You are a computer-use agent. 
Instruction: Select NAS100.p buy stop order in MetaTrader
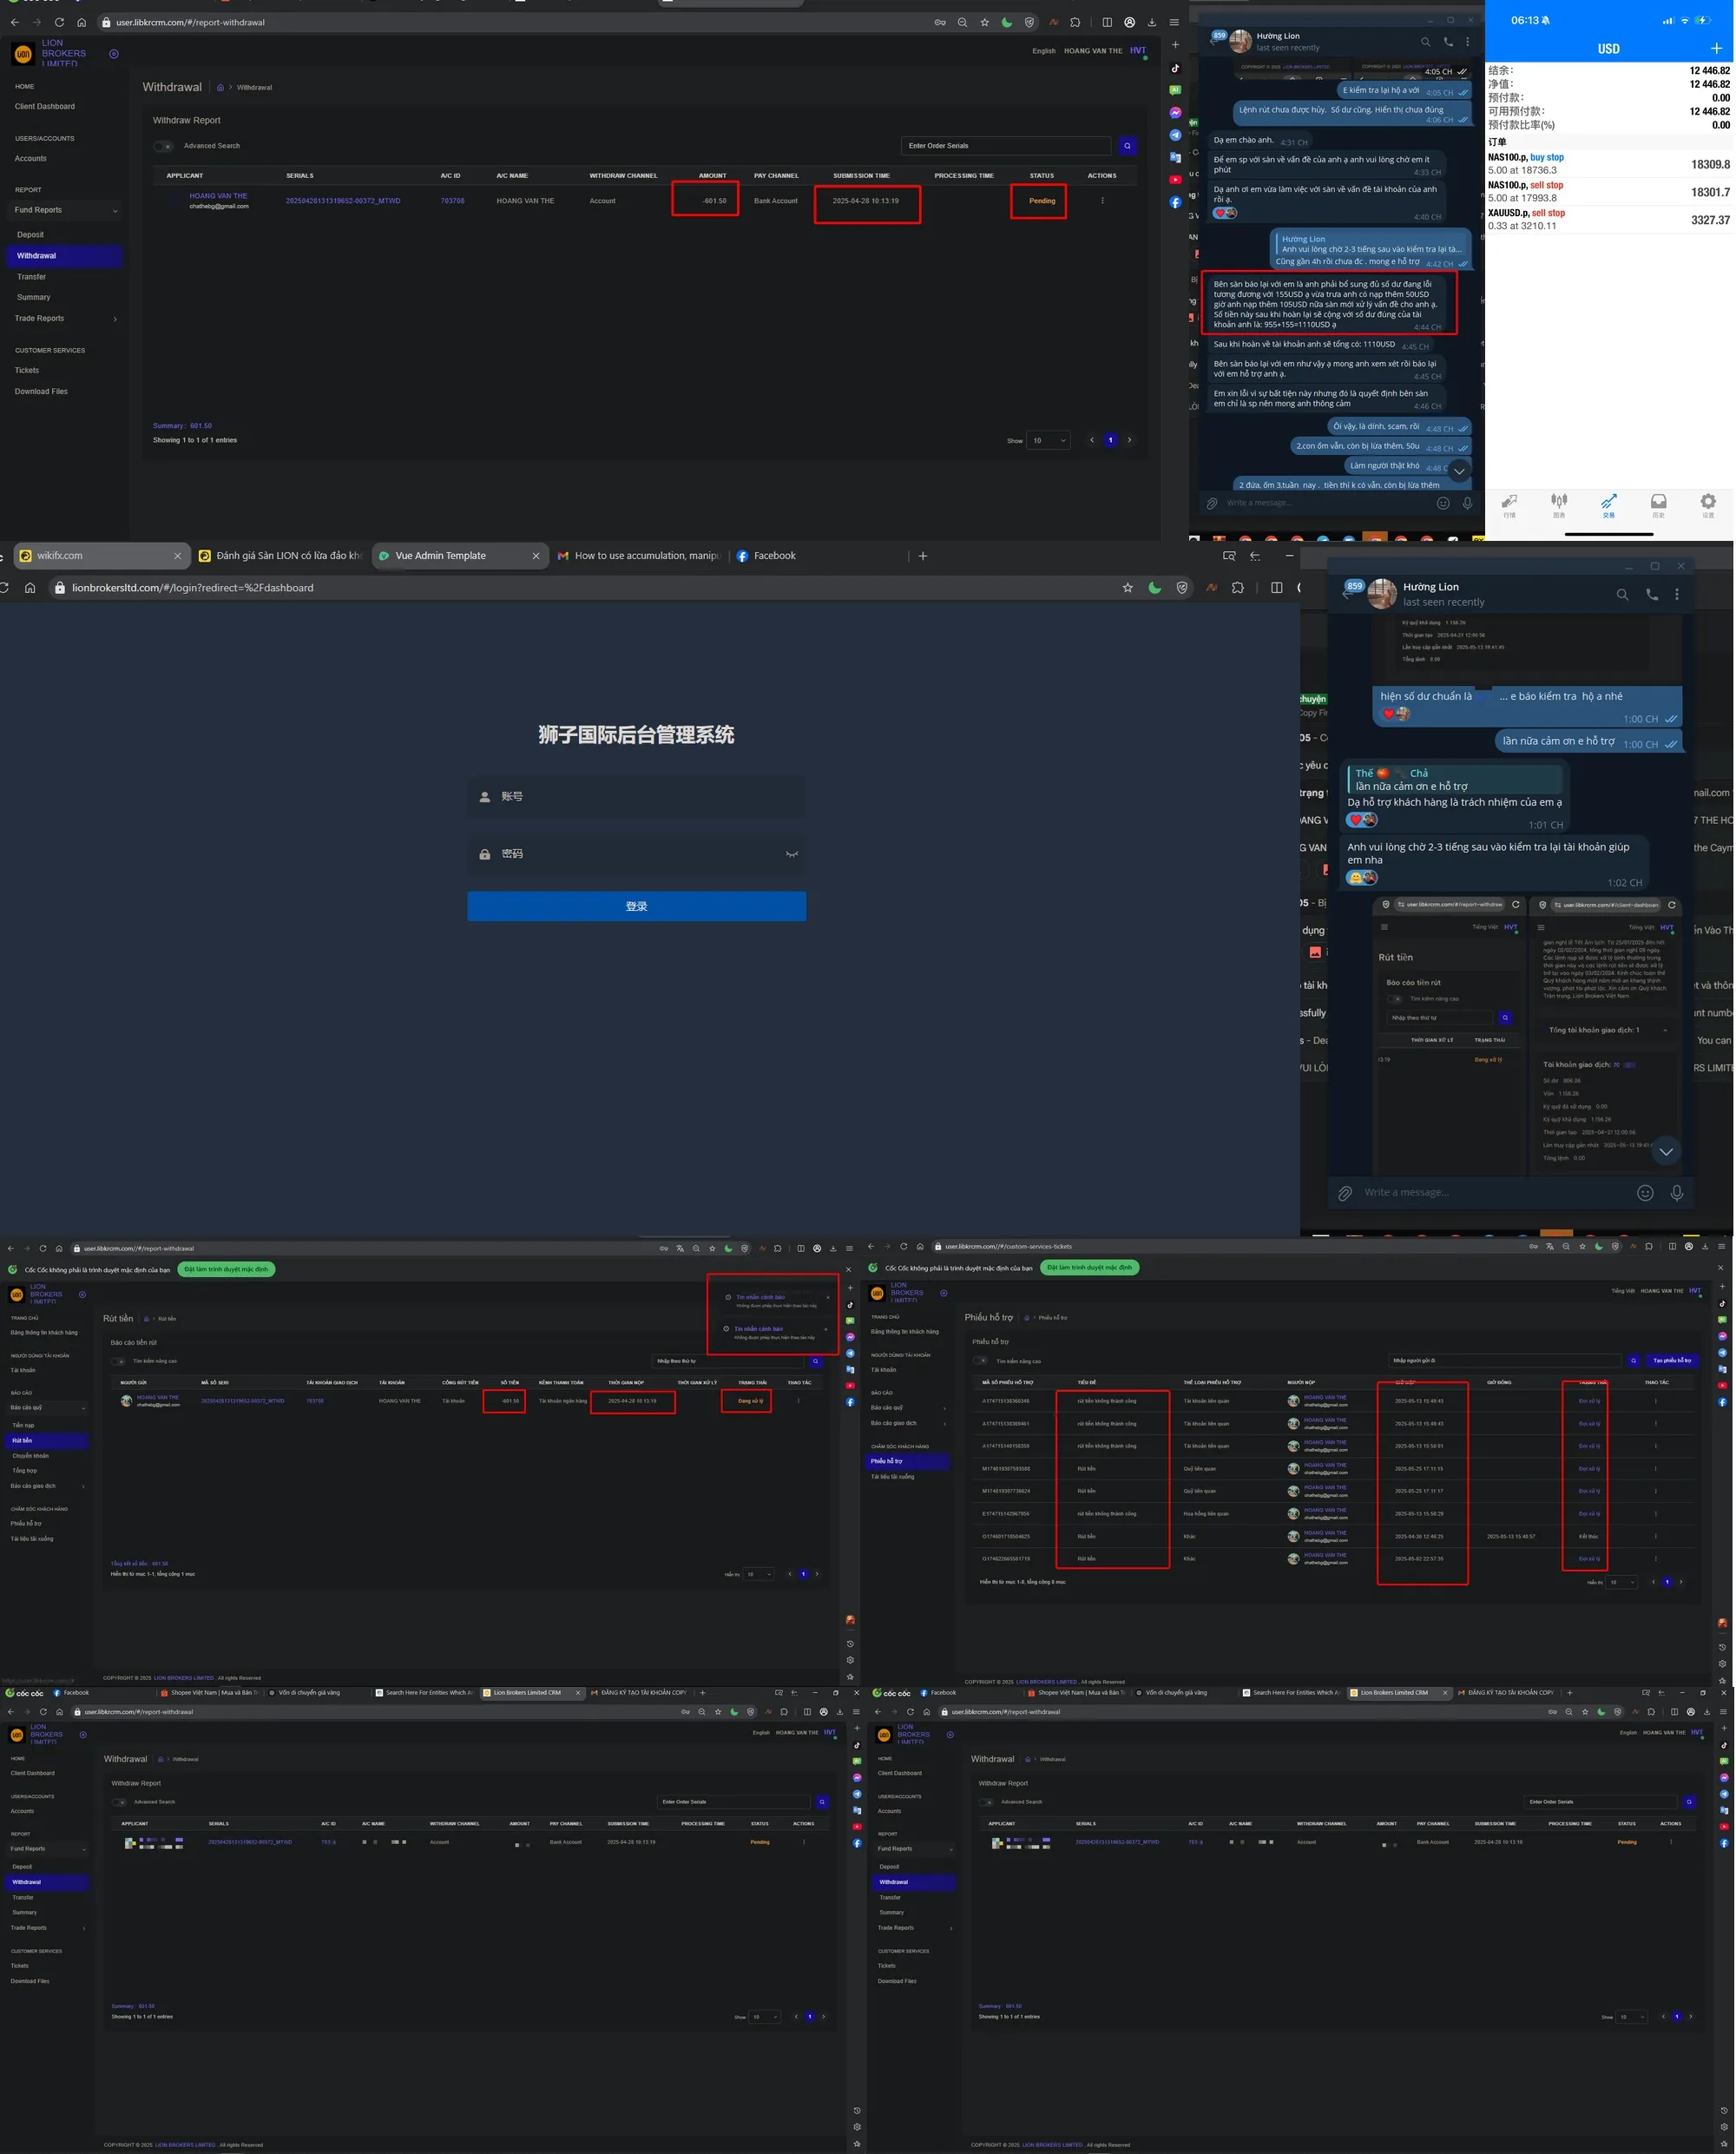click(1609, 163)
